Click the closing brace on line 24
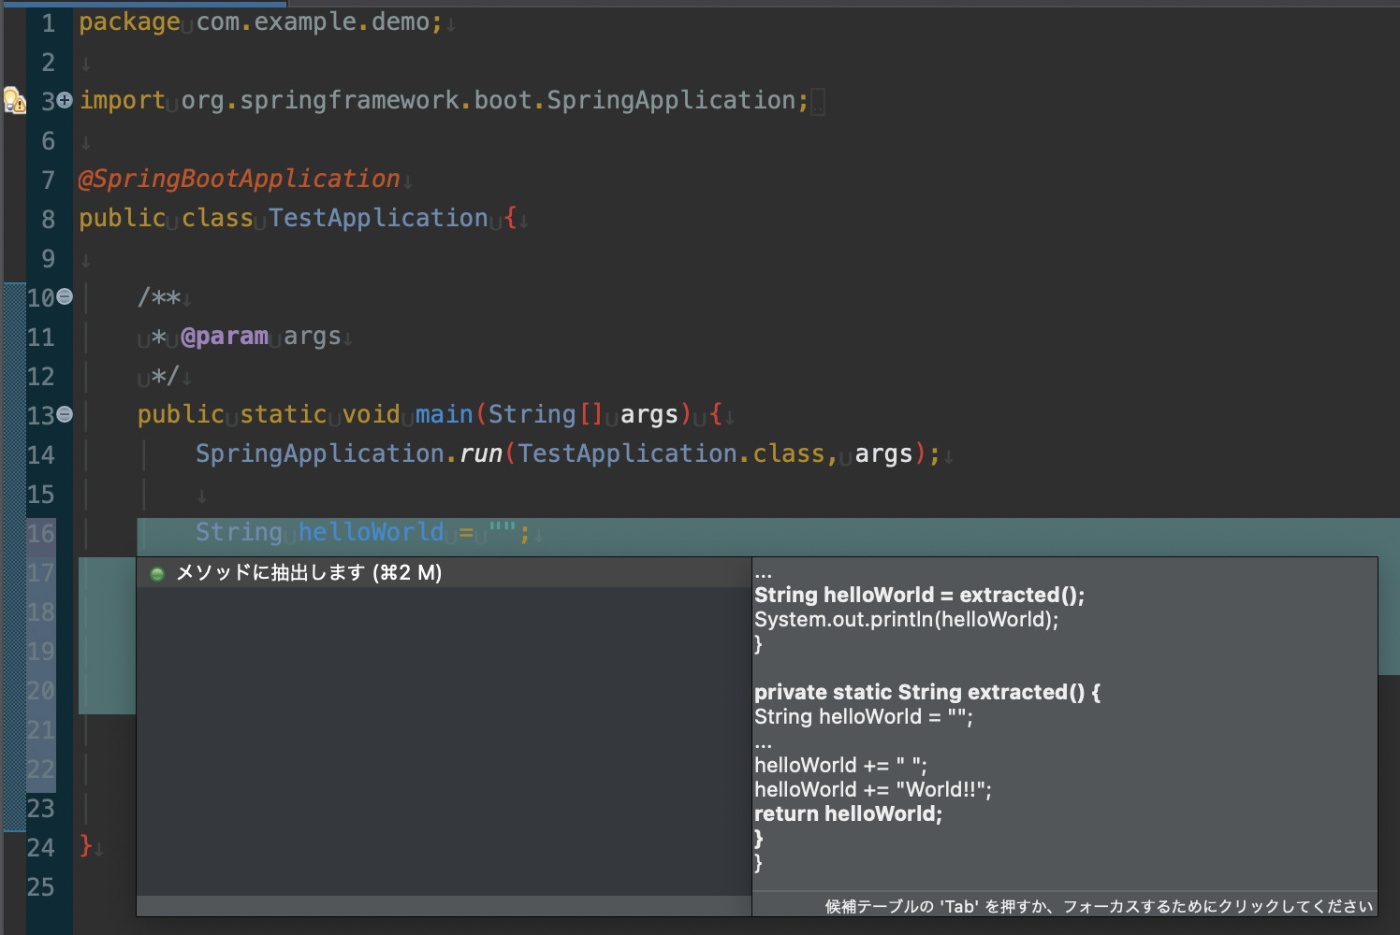This screenshot has height=935, width=1400. [86, 847]
